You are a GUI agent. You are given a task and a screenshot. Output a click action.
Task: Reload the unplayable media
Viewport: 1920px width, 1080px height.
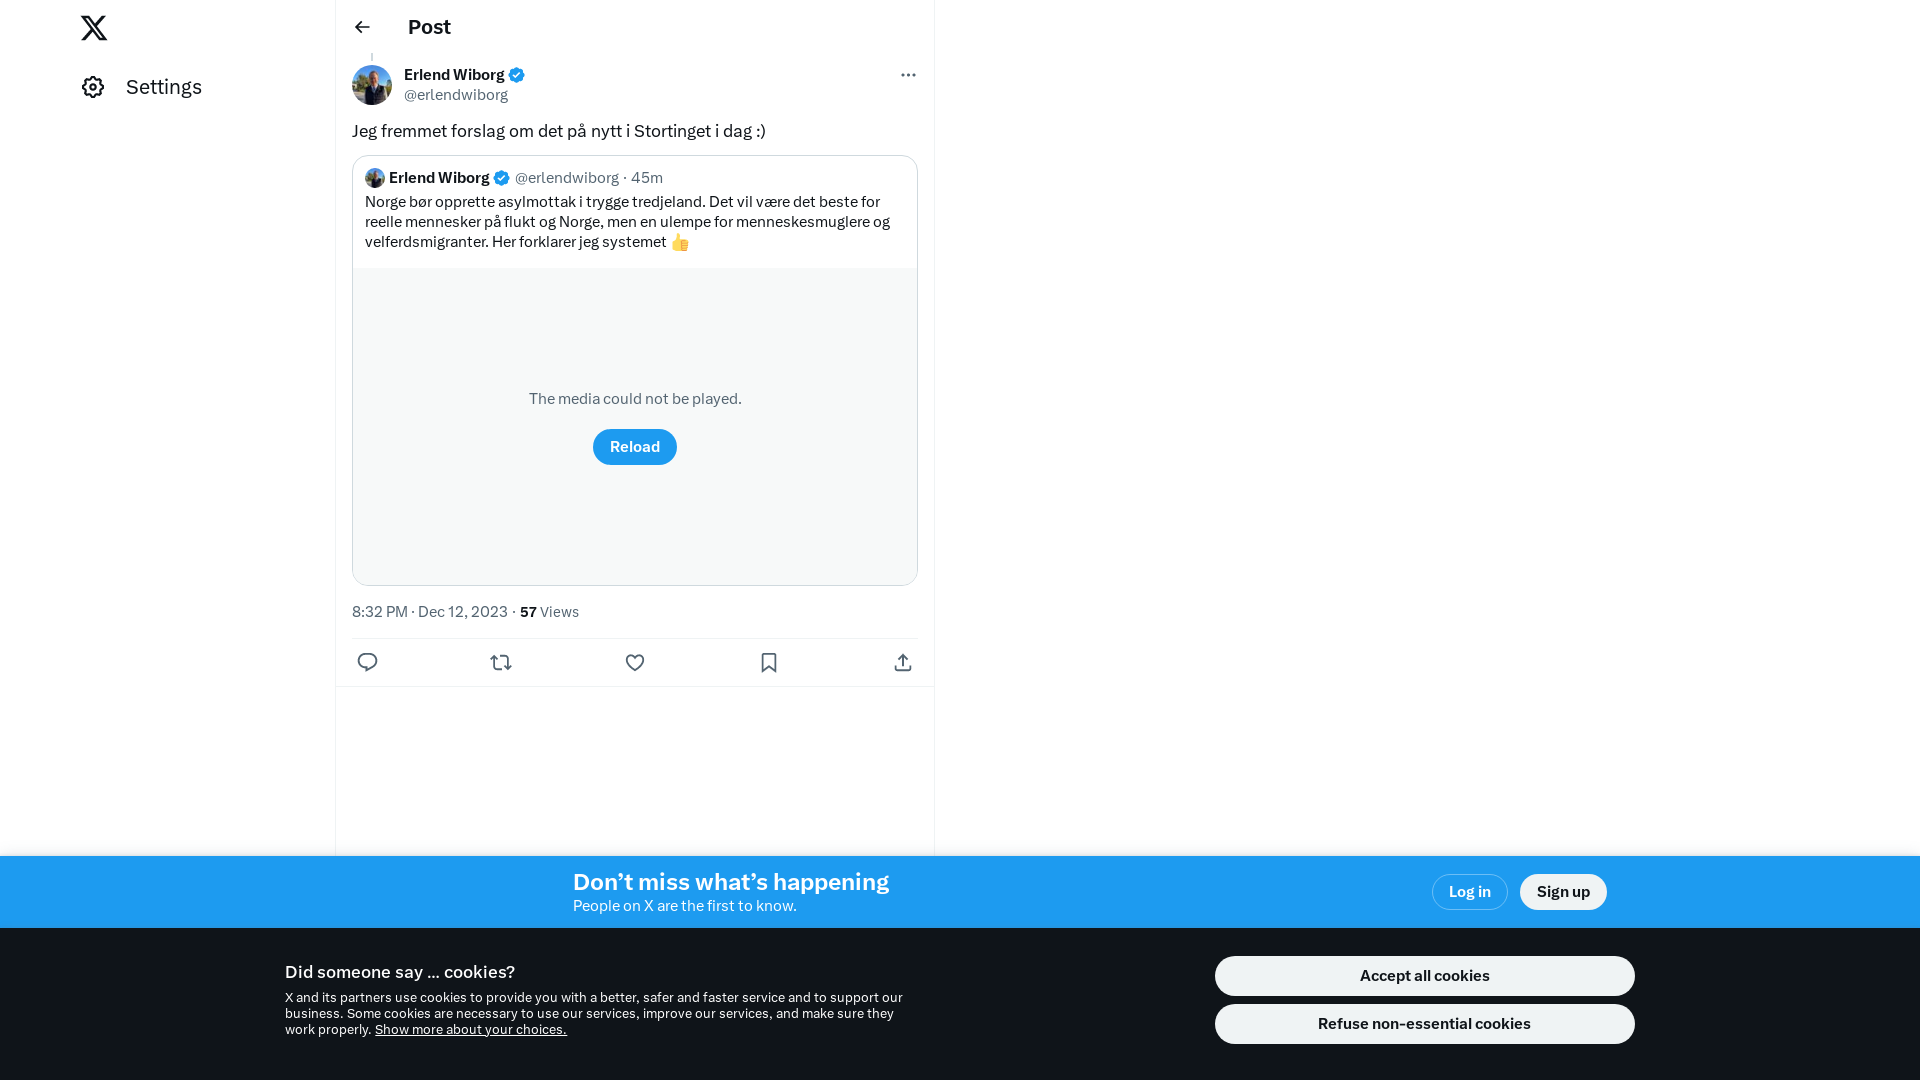pyautogui.click(x=635, y=447)
